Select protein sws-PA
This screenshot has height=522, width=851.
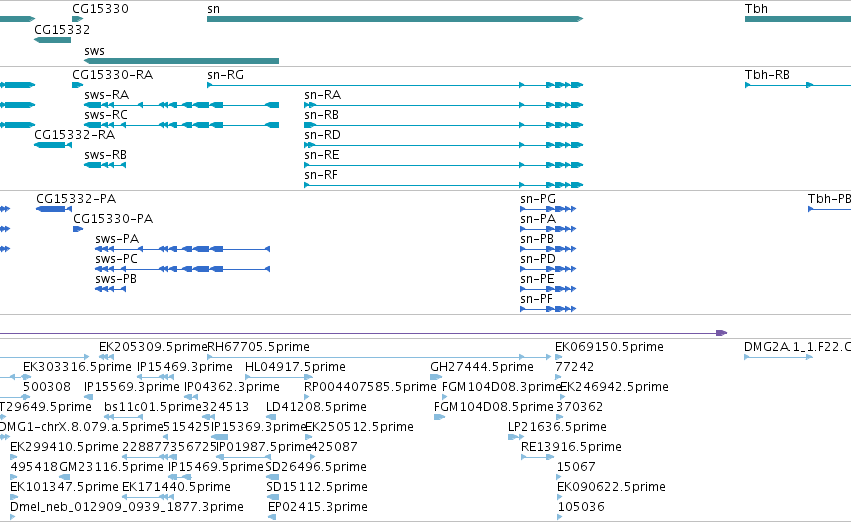[x=182, y=249]
